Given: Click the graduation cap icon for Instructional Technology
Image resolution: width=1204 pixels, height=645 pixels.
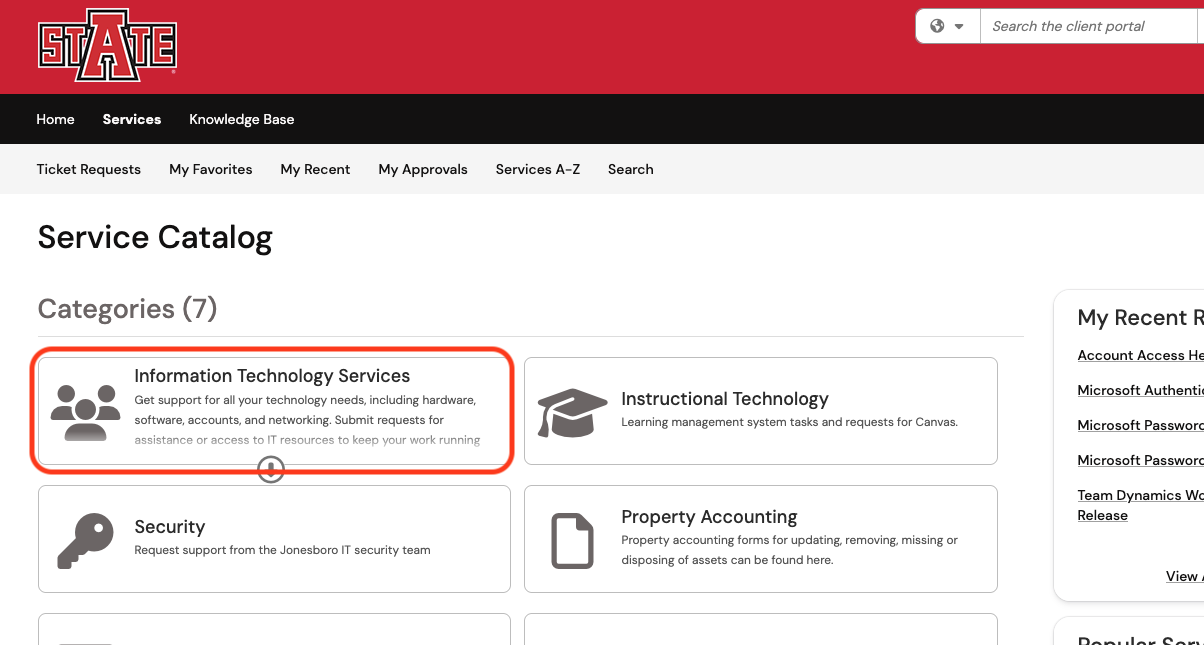Looking at the screenshot, I should click(572, 413).
